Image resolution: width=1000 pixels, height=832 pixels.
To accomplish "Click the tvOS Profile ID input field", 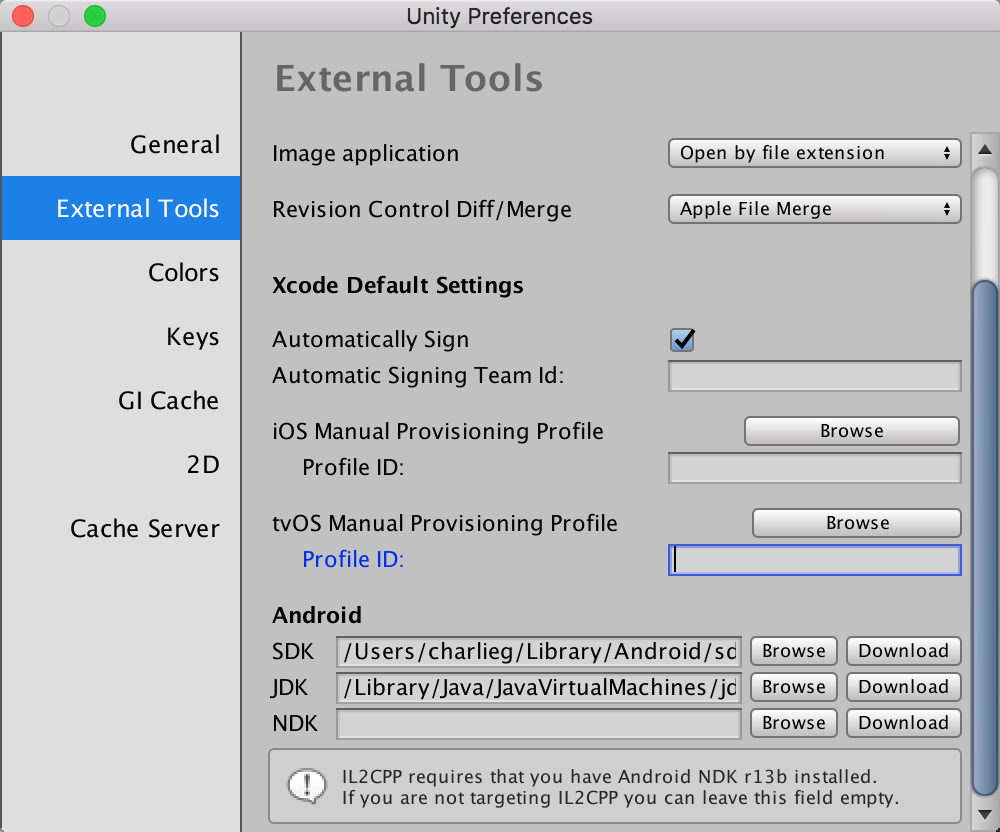I will click(x=814, y=560).
